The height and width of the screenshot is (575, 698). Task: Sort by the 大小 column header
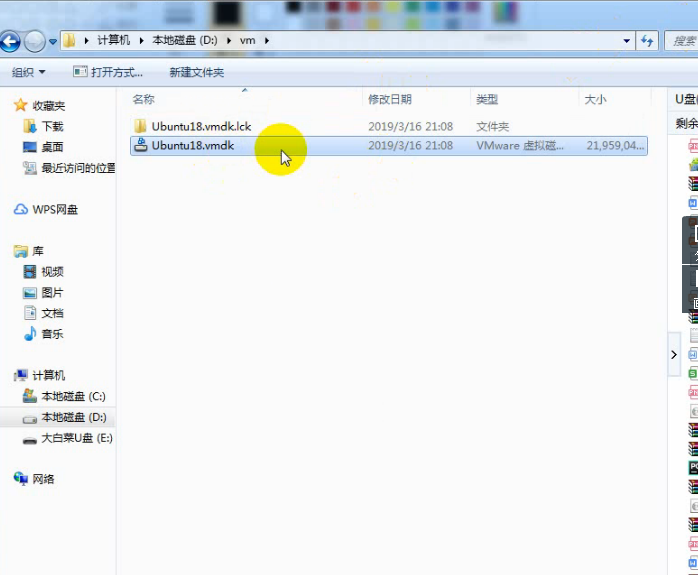click(595, 99)
